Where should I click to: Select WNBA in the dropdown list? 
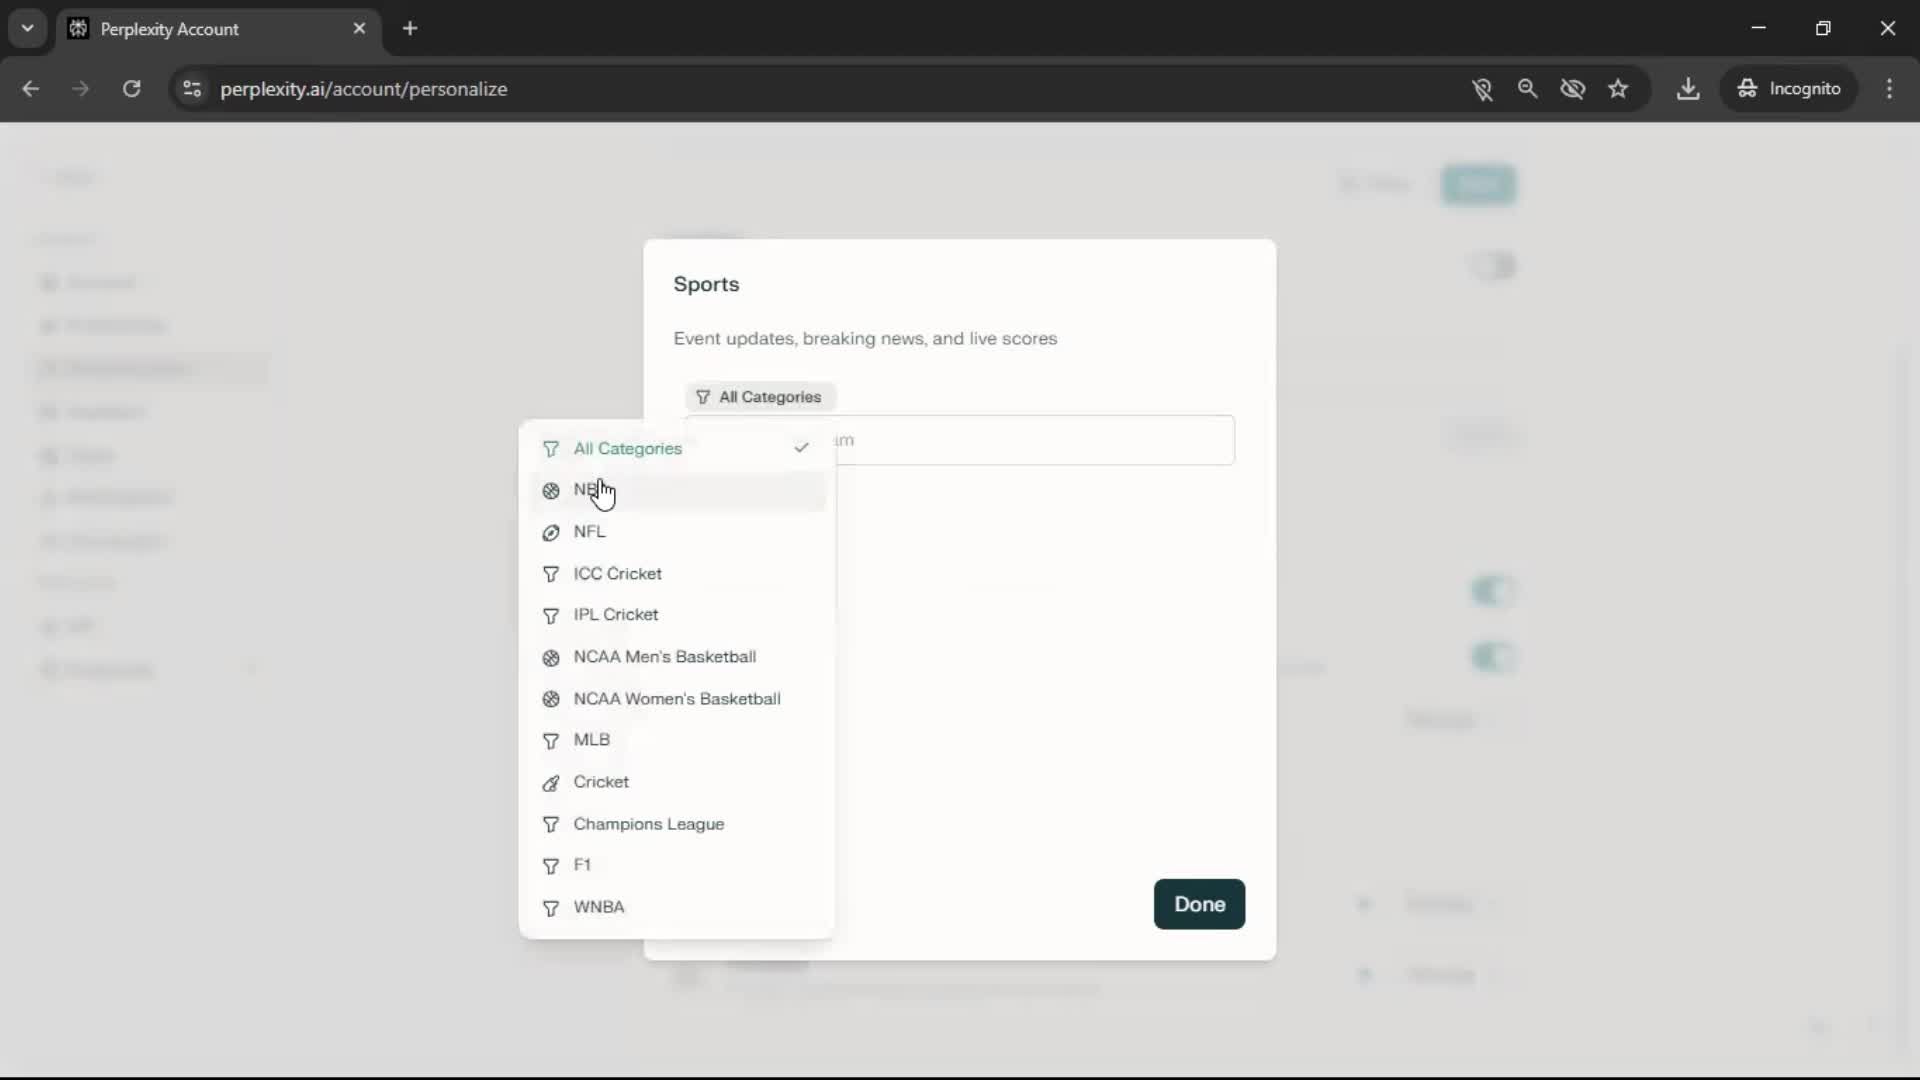[x=598, y=907]
